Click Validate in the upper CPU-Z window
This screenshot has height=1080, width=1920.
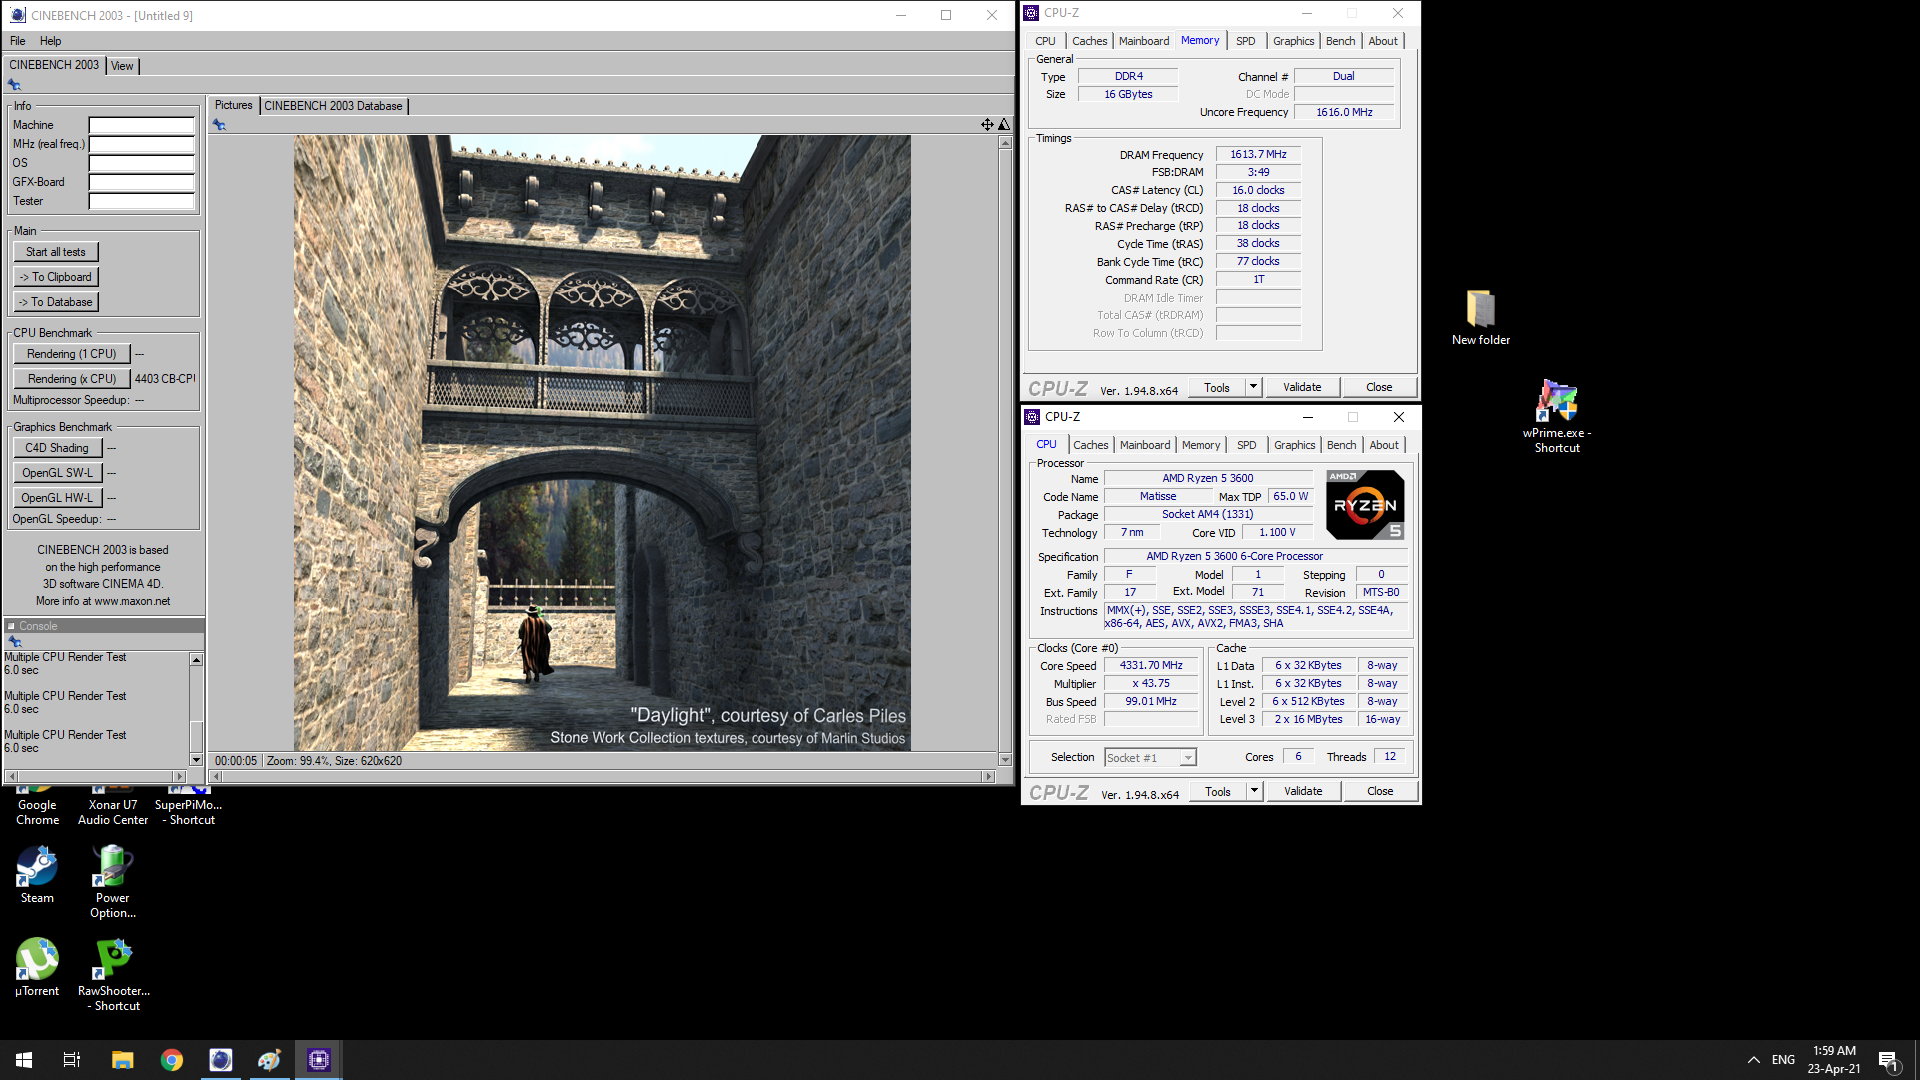[x=1302, y=387]
